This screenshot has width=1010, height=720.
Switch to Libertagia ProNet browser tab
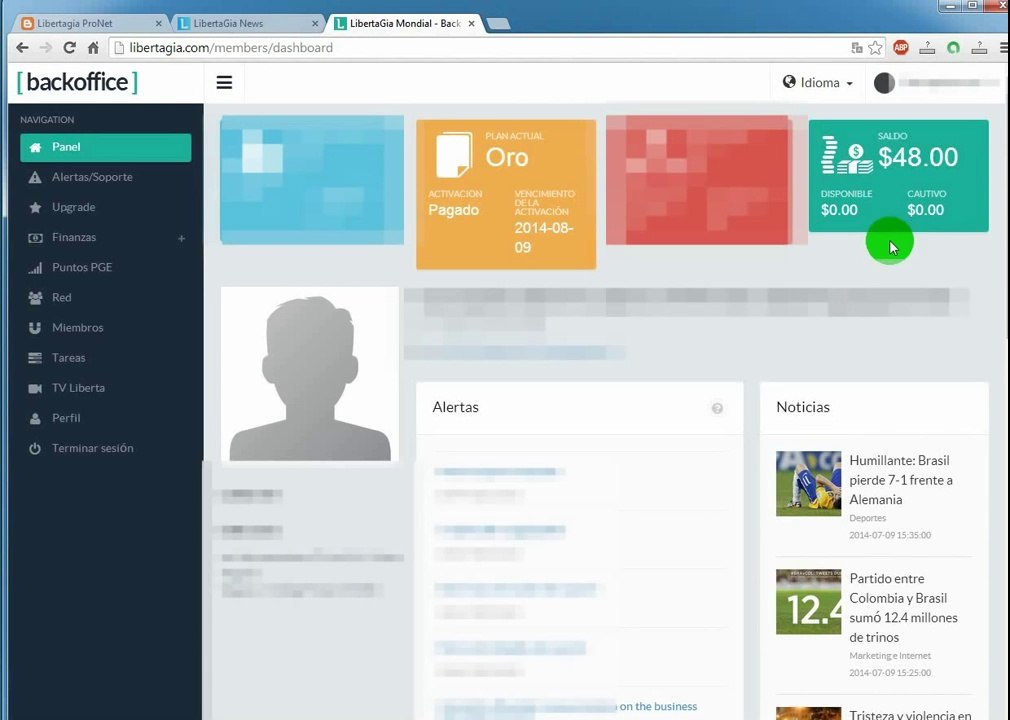(x=90, y=23)
